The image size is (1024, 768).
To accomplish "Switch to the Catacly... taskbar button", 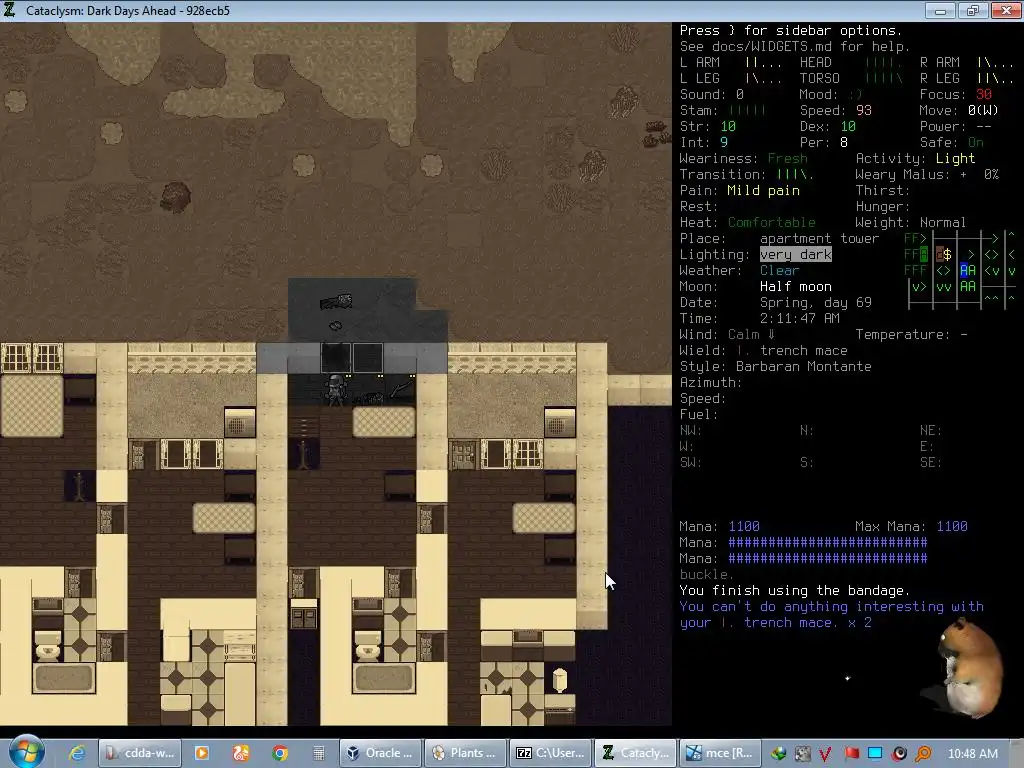I will pos(635,753).
